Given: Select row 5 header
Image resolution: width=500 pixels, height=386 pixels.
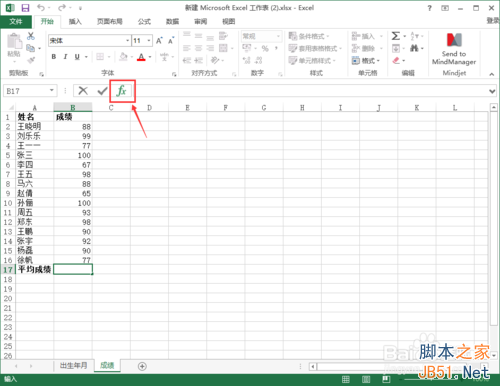Looking at the screenshot, I should 8,155.
